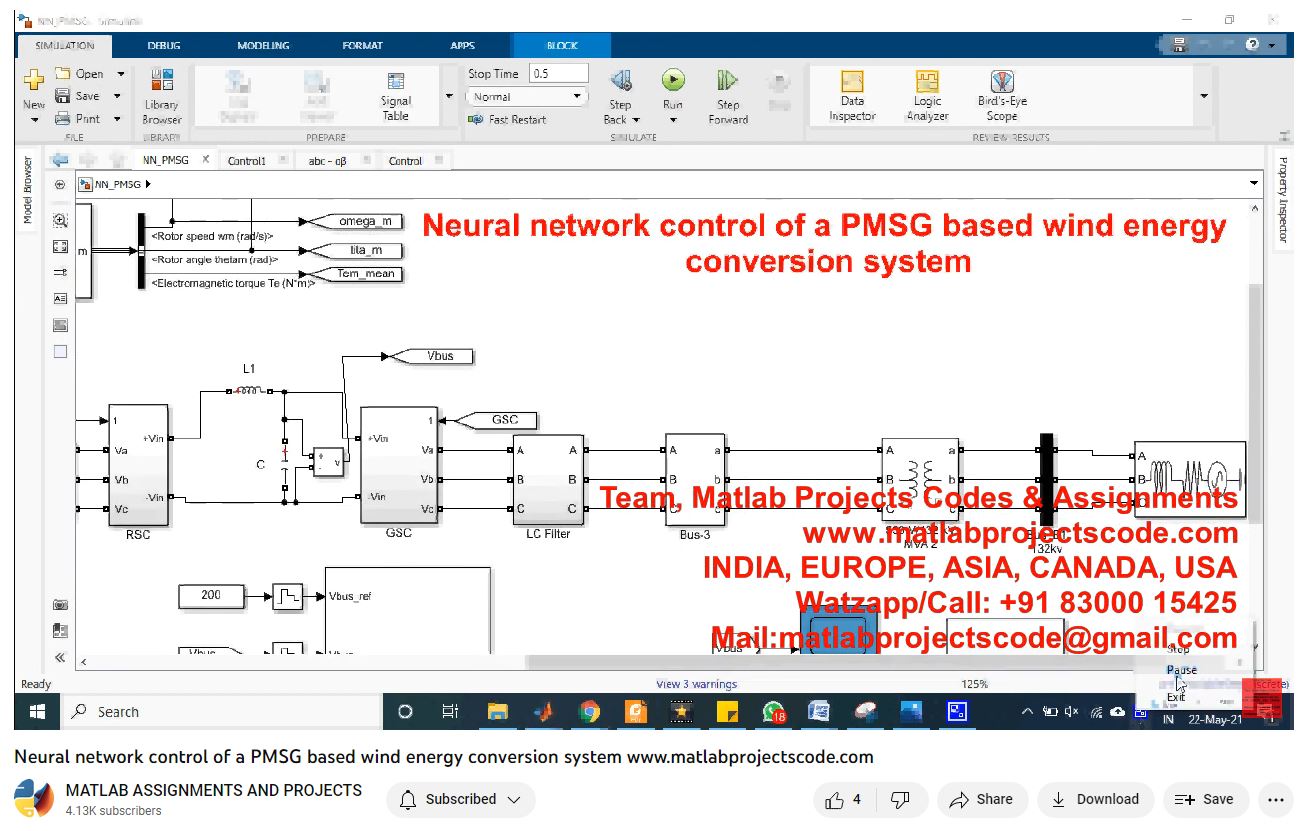Expand the Review Results gallery arrow

(1203, 96)
